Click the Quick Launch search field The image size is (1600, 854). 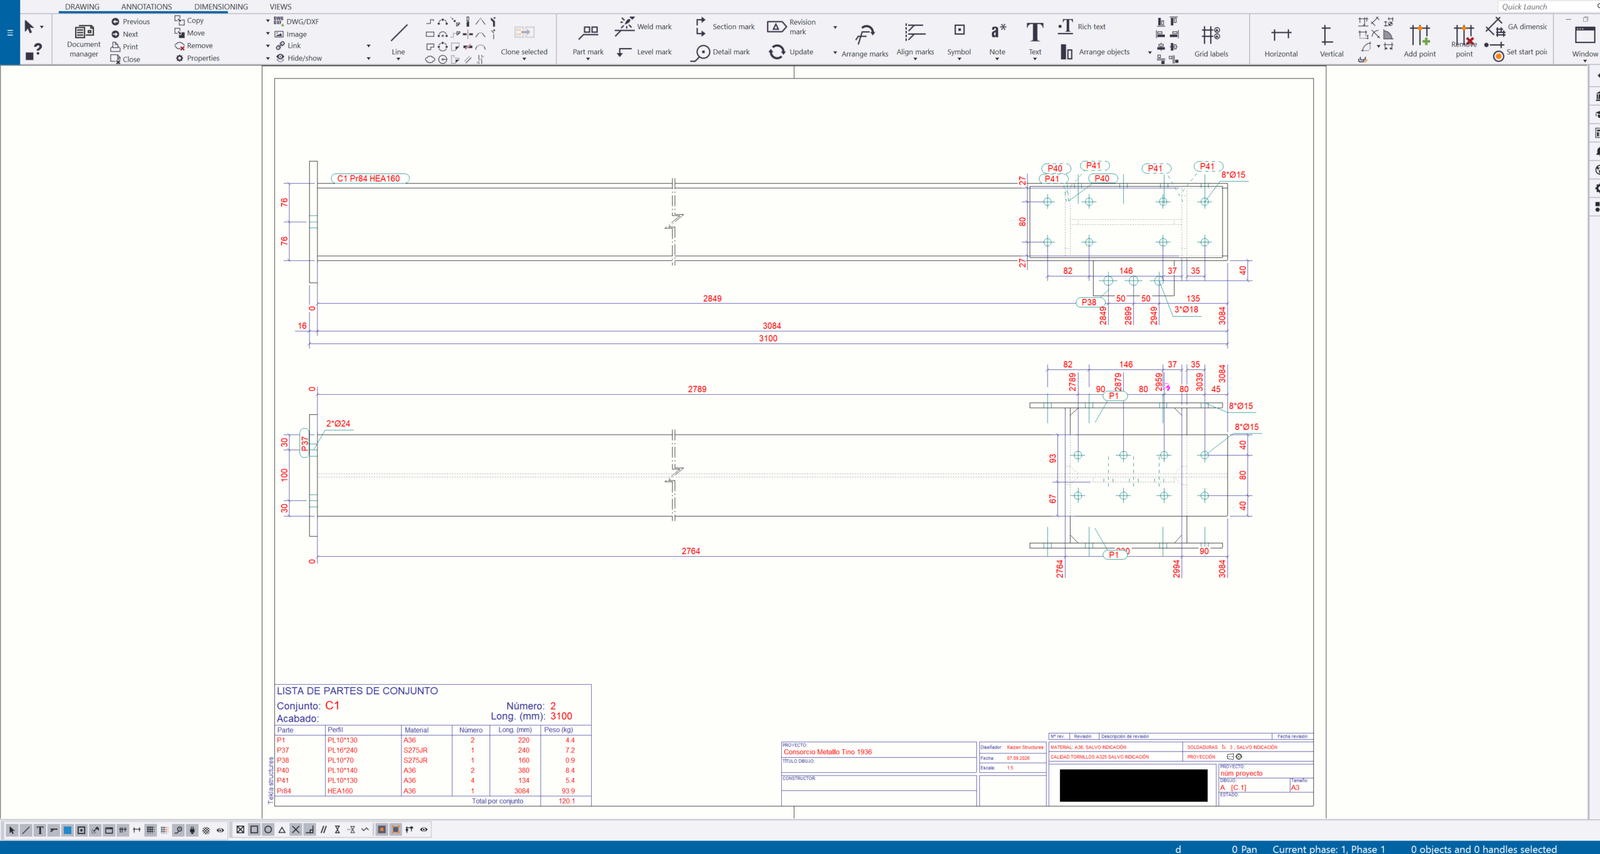coord(1548,6)
